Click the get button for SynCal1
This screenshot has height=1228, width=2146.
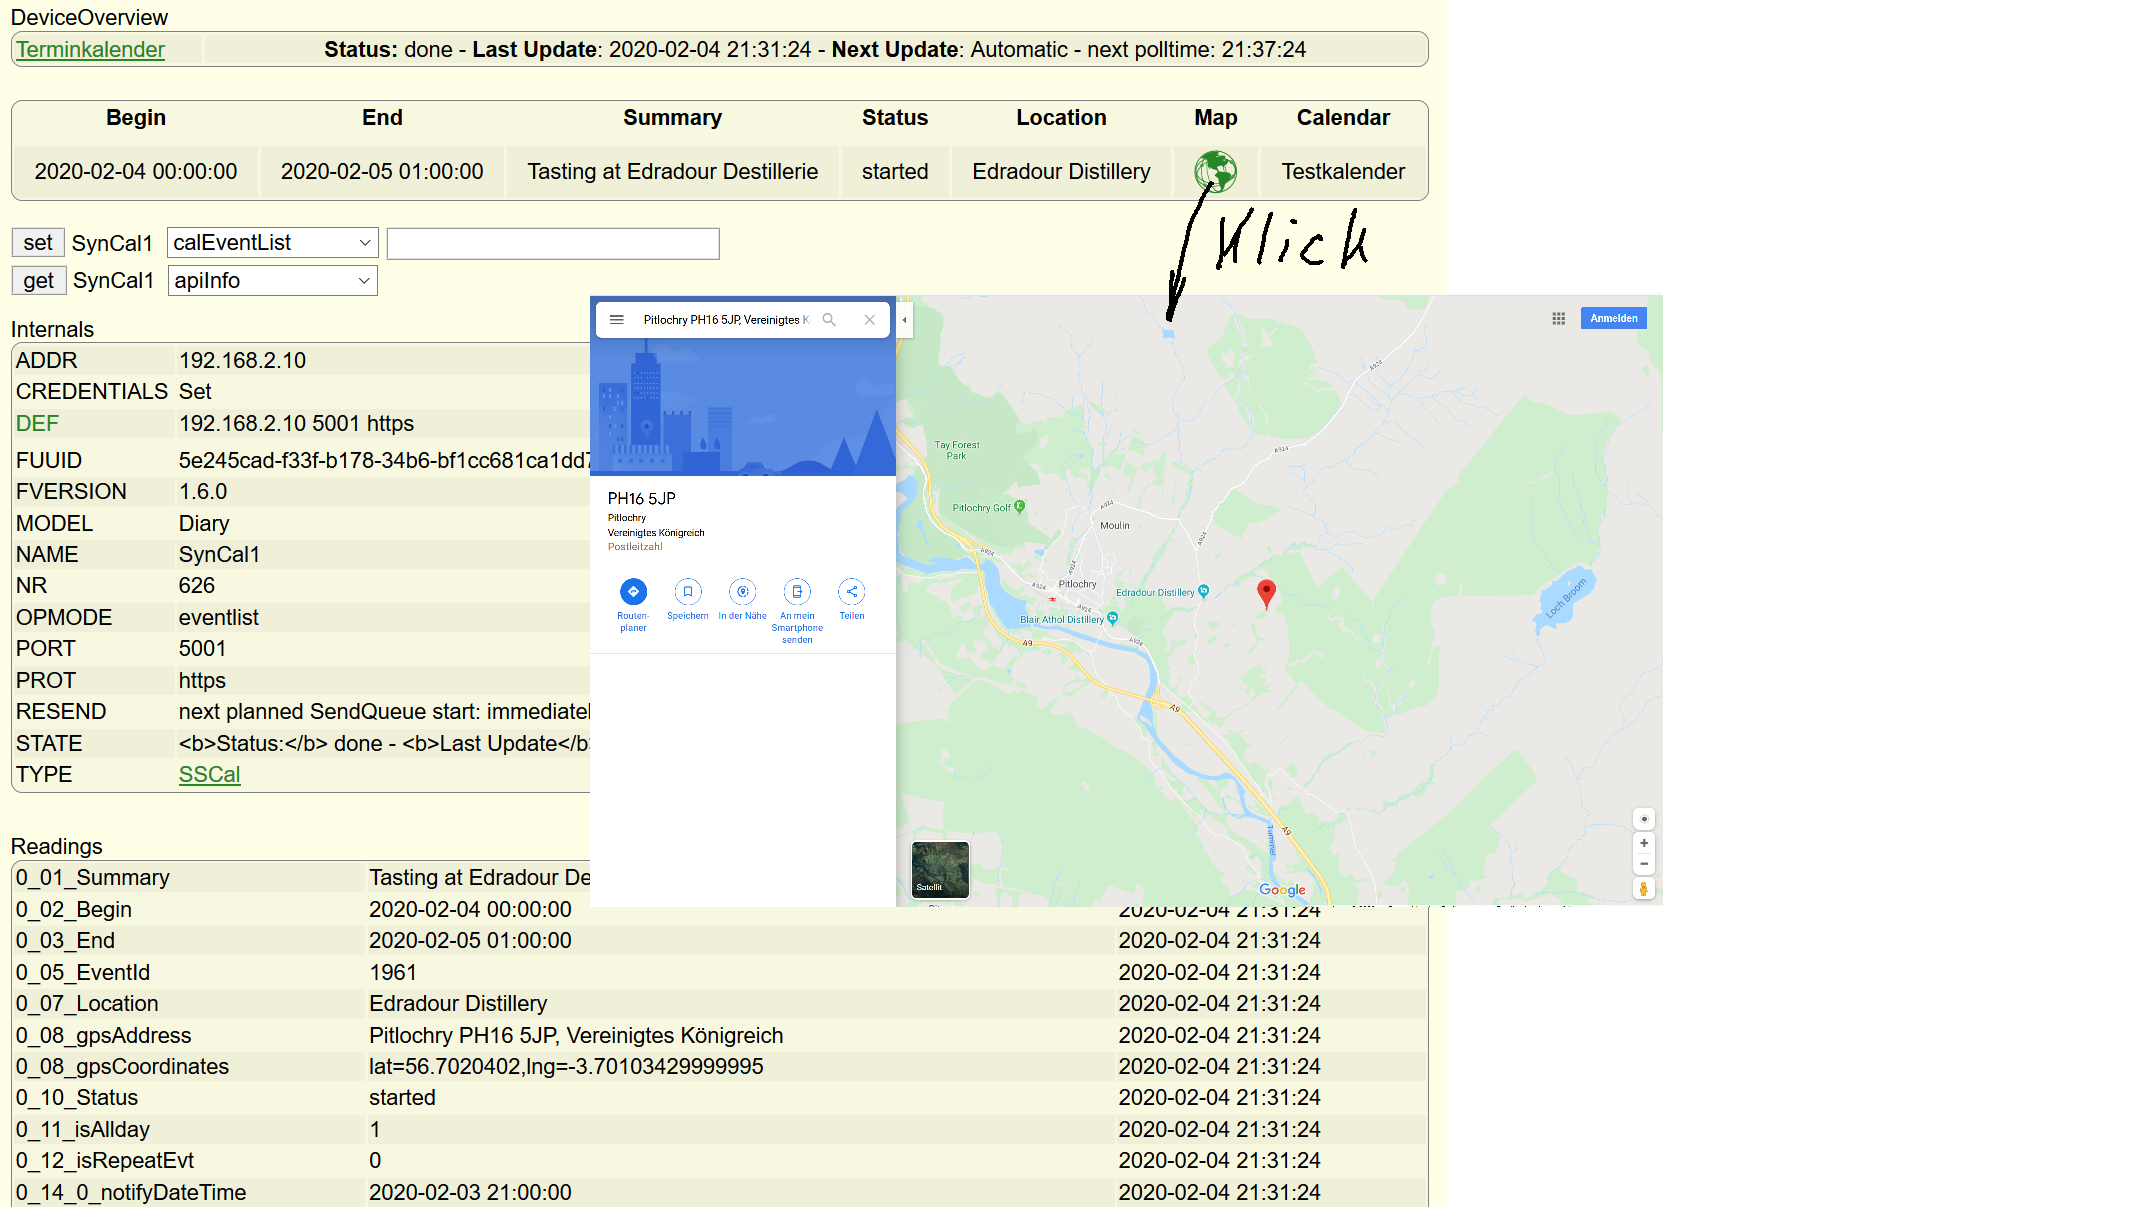[x=39, y=281]
